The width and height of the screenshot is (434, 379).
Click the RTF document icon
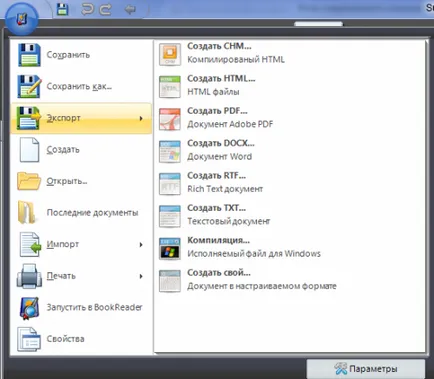[170, 183]
